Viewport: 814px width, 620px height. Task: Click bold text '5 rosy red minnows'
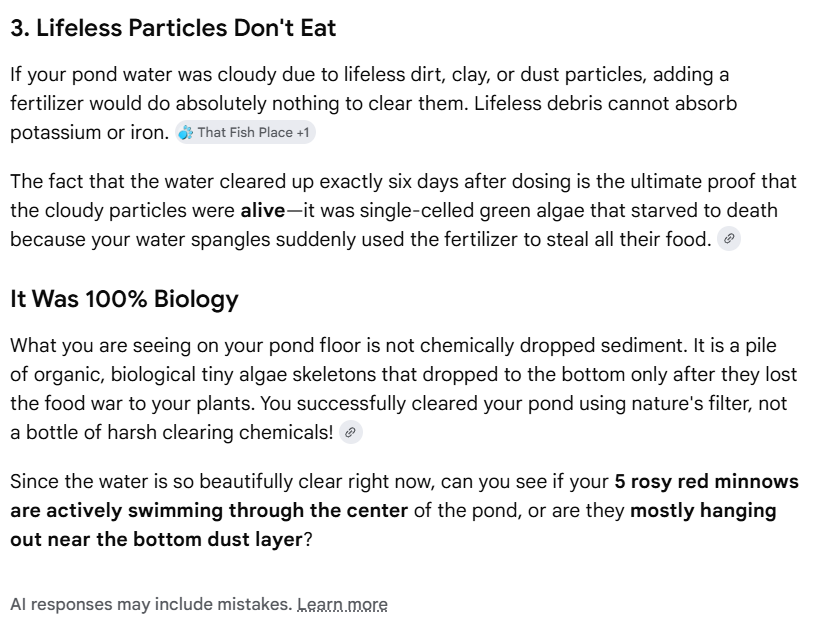pyautogui.click(x=707, y=481)
